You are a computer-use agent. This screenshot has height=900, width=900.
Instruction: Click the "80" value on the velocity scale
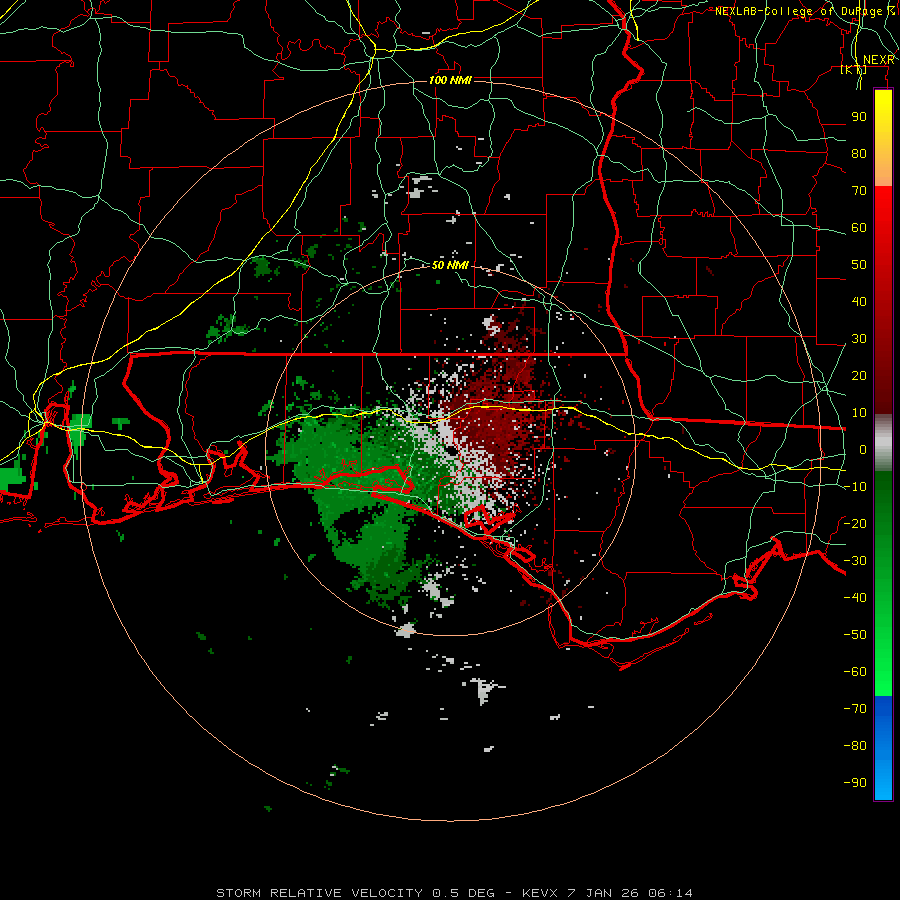coord(859,154)
